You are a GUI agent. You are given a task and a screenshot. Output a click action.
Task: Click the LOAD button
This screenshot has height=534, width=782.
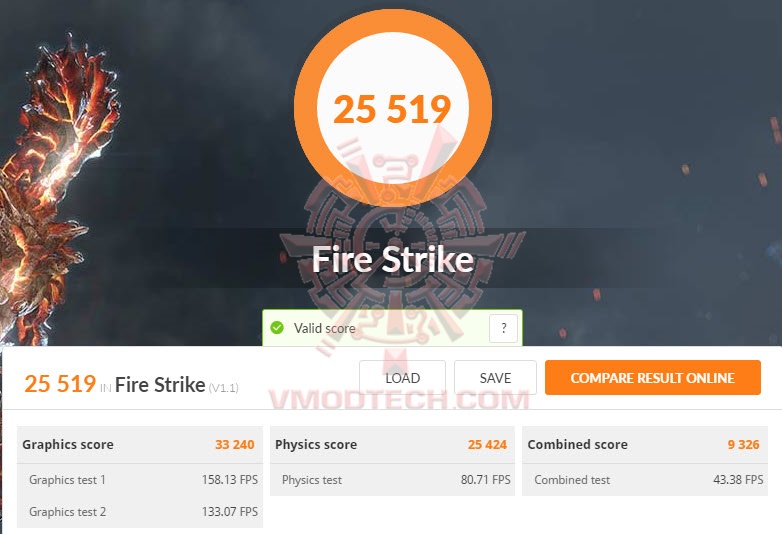click(402, 378)
